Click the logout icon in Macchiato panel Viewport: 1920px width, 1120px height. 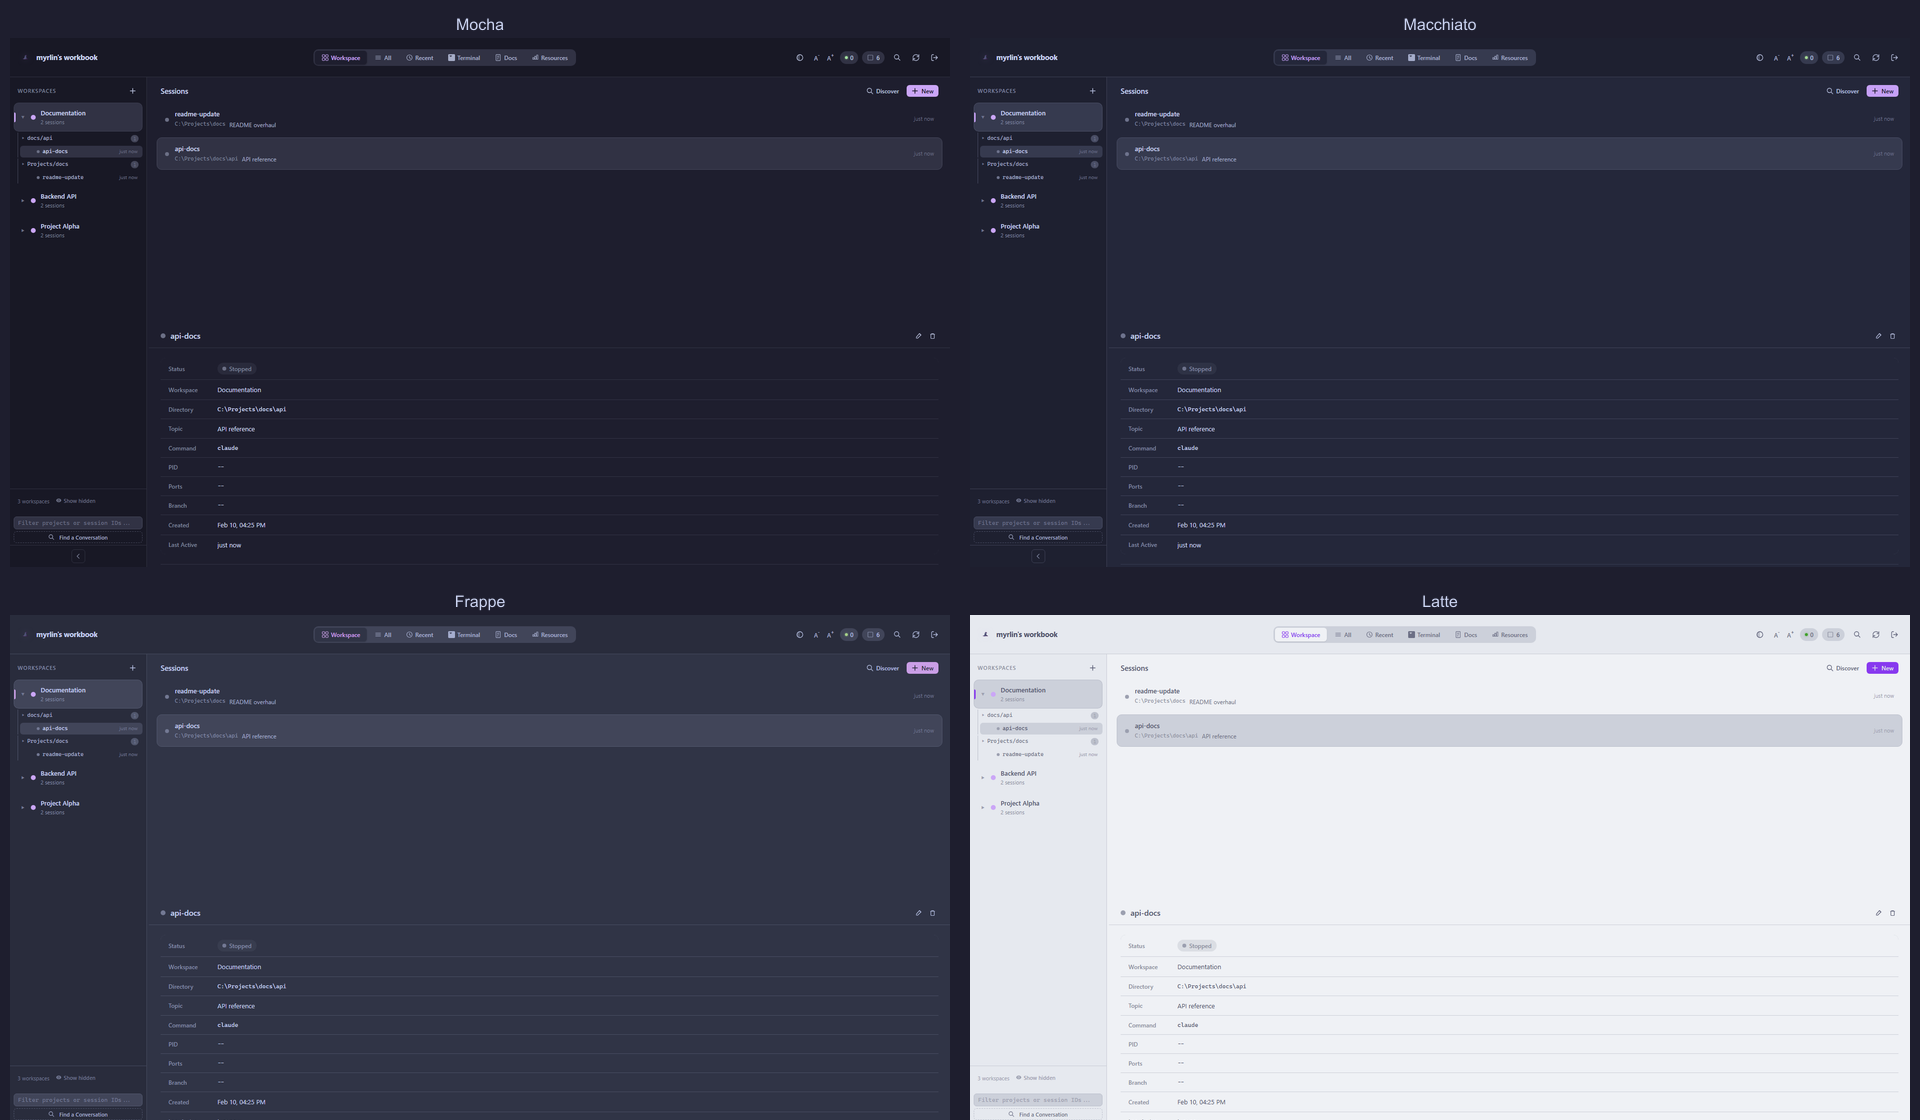(1895, 58)
